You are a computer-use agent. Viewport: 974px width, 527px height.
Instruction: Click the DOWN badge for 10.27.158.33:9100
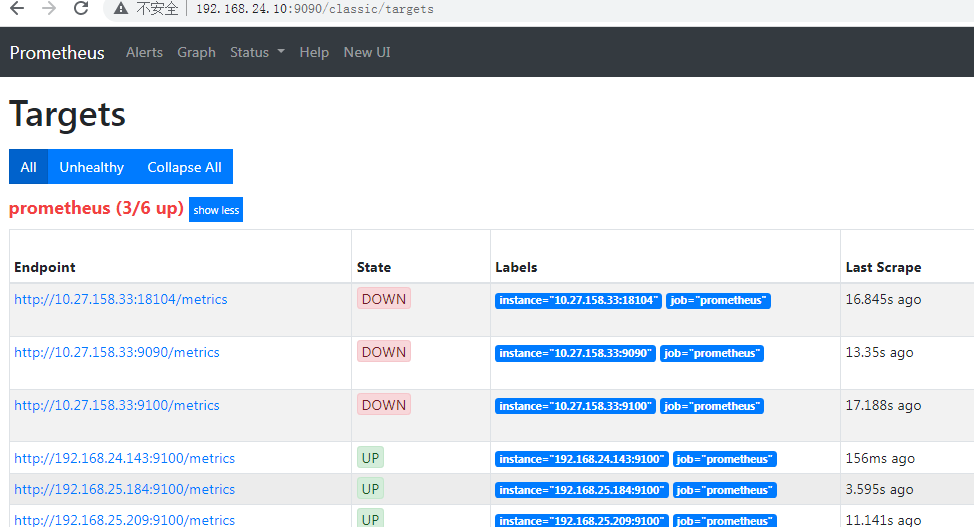384,405
